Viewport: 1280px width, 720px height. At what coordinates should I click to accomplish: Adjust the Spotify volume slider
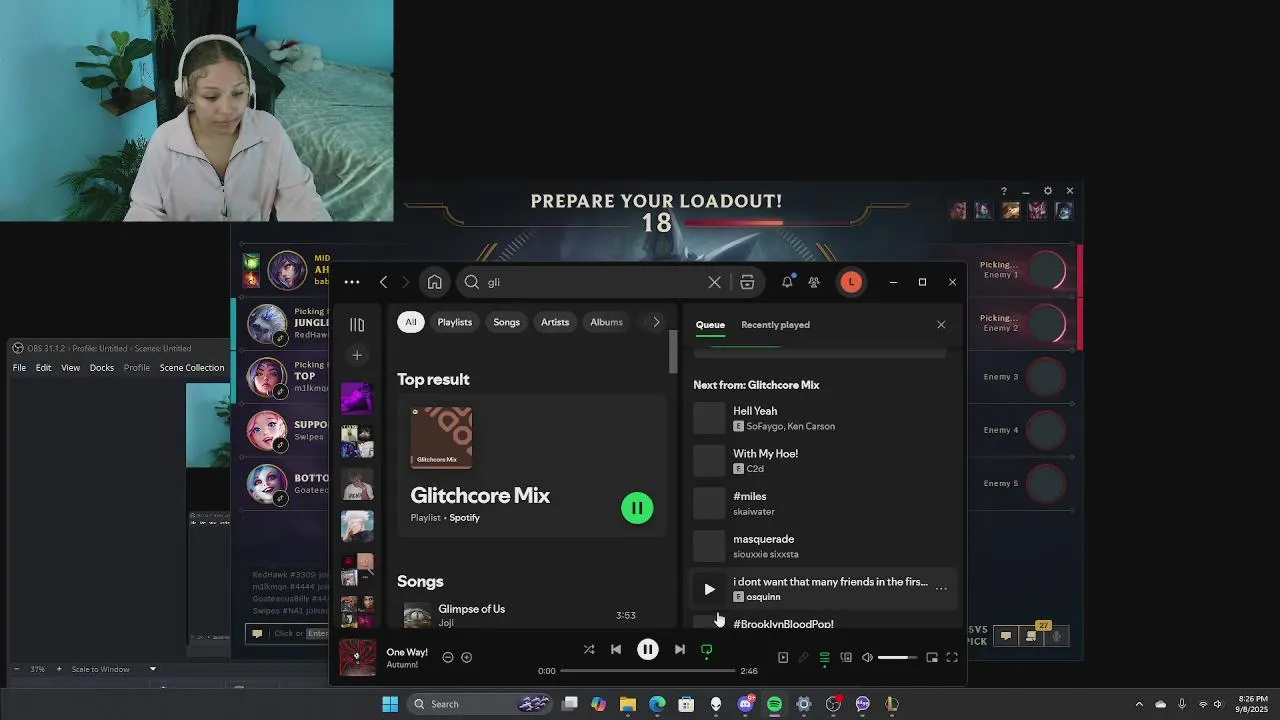[897, 657]
